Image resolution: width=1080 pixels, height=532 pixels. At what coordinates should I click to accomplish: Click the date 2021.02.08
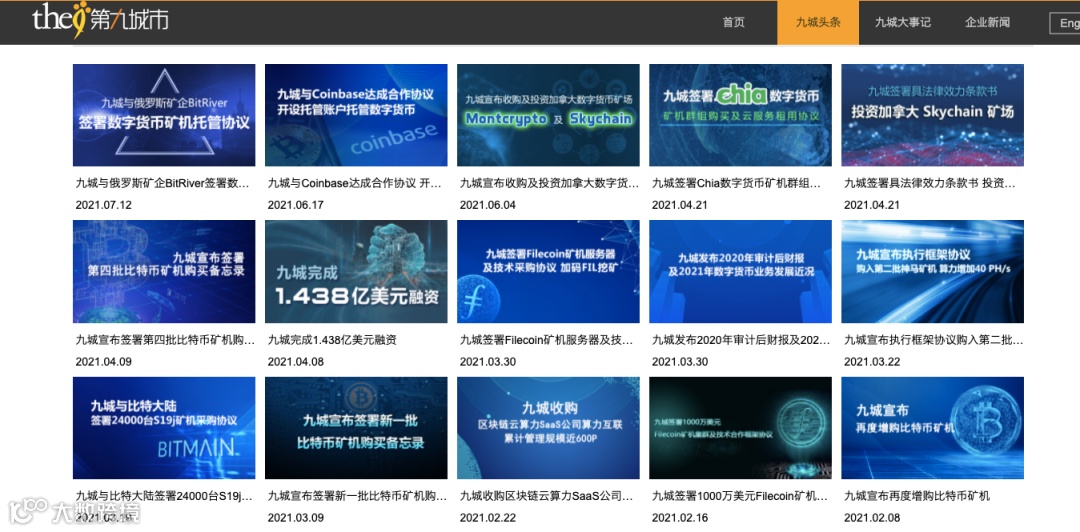point(872,517)
